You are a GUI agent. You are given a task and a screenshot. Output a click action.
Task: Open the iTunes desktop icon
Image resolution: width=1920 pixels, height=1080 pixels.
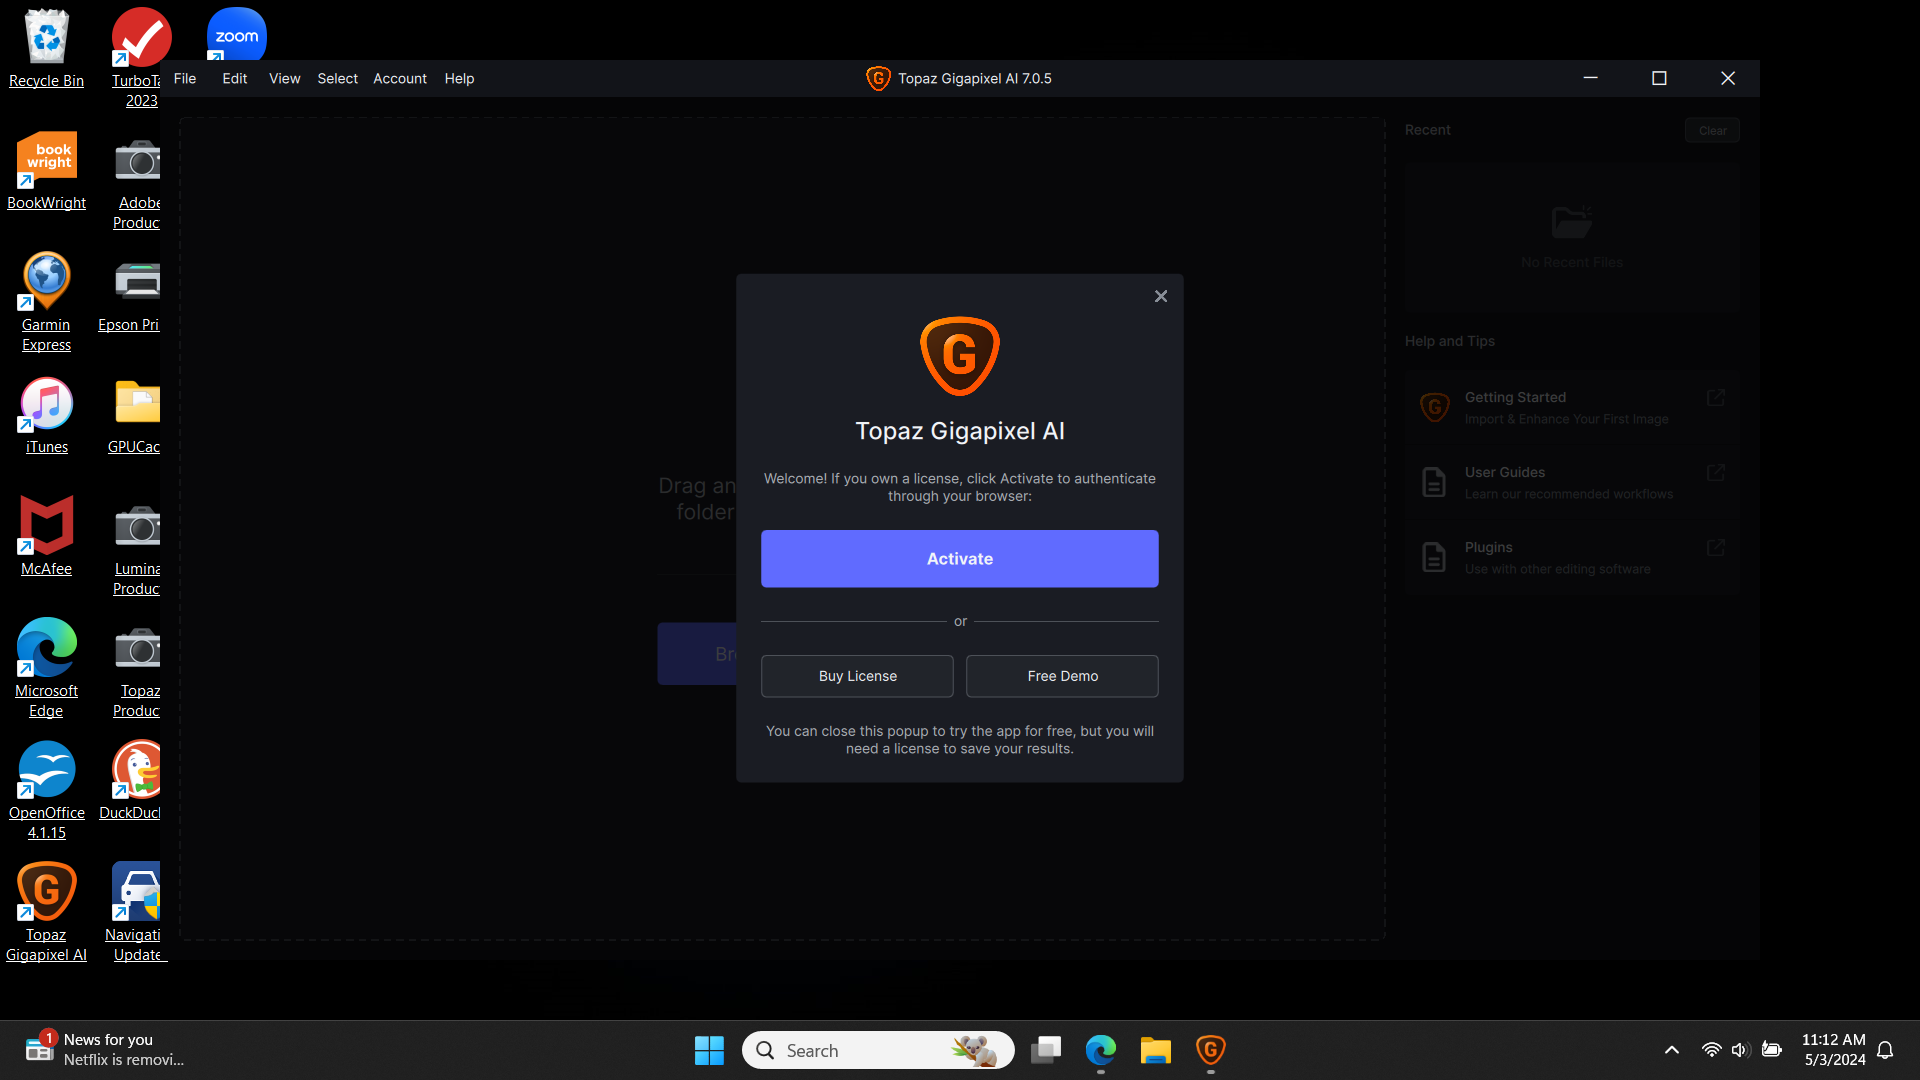pos(46,405)
